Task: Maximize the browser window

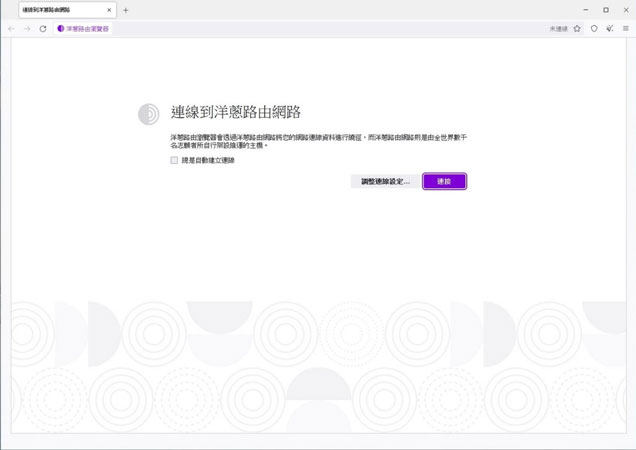Action: [606, 10]
